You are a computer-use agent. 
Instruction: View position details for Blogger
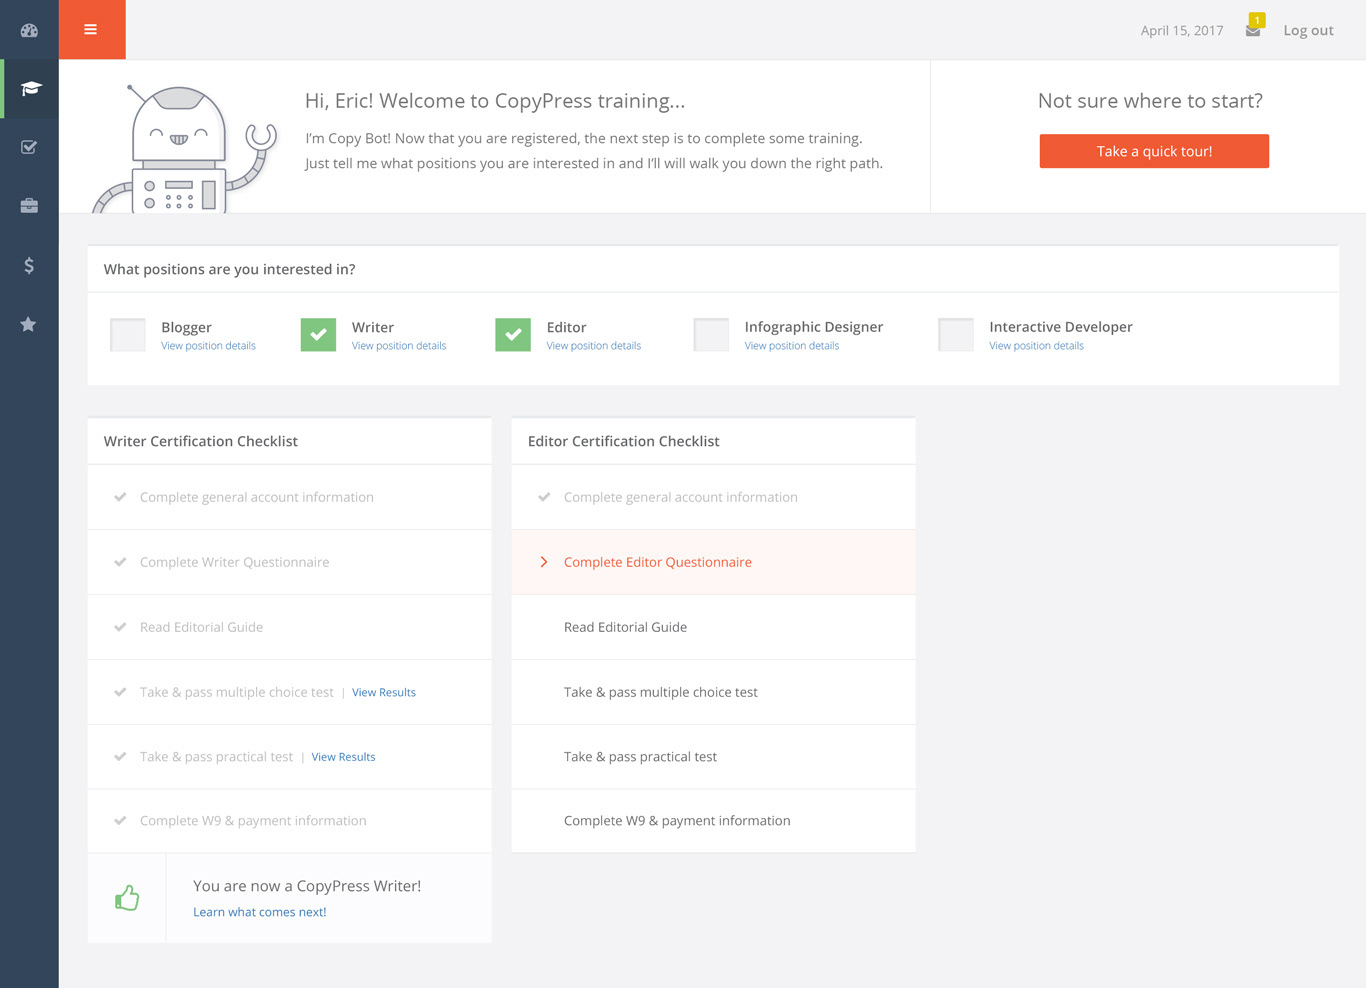coord(208,346)
